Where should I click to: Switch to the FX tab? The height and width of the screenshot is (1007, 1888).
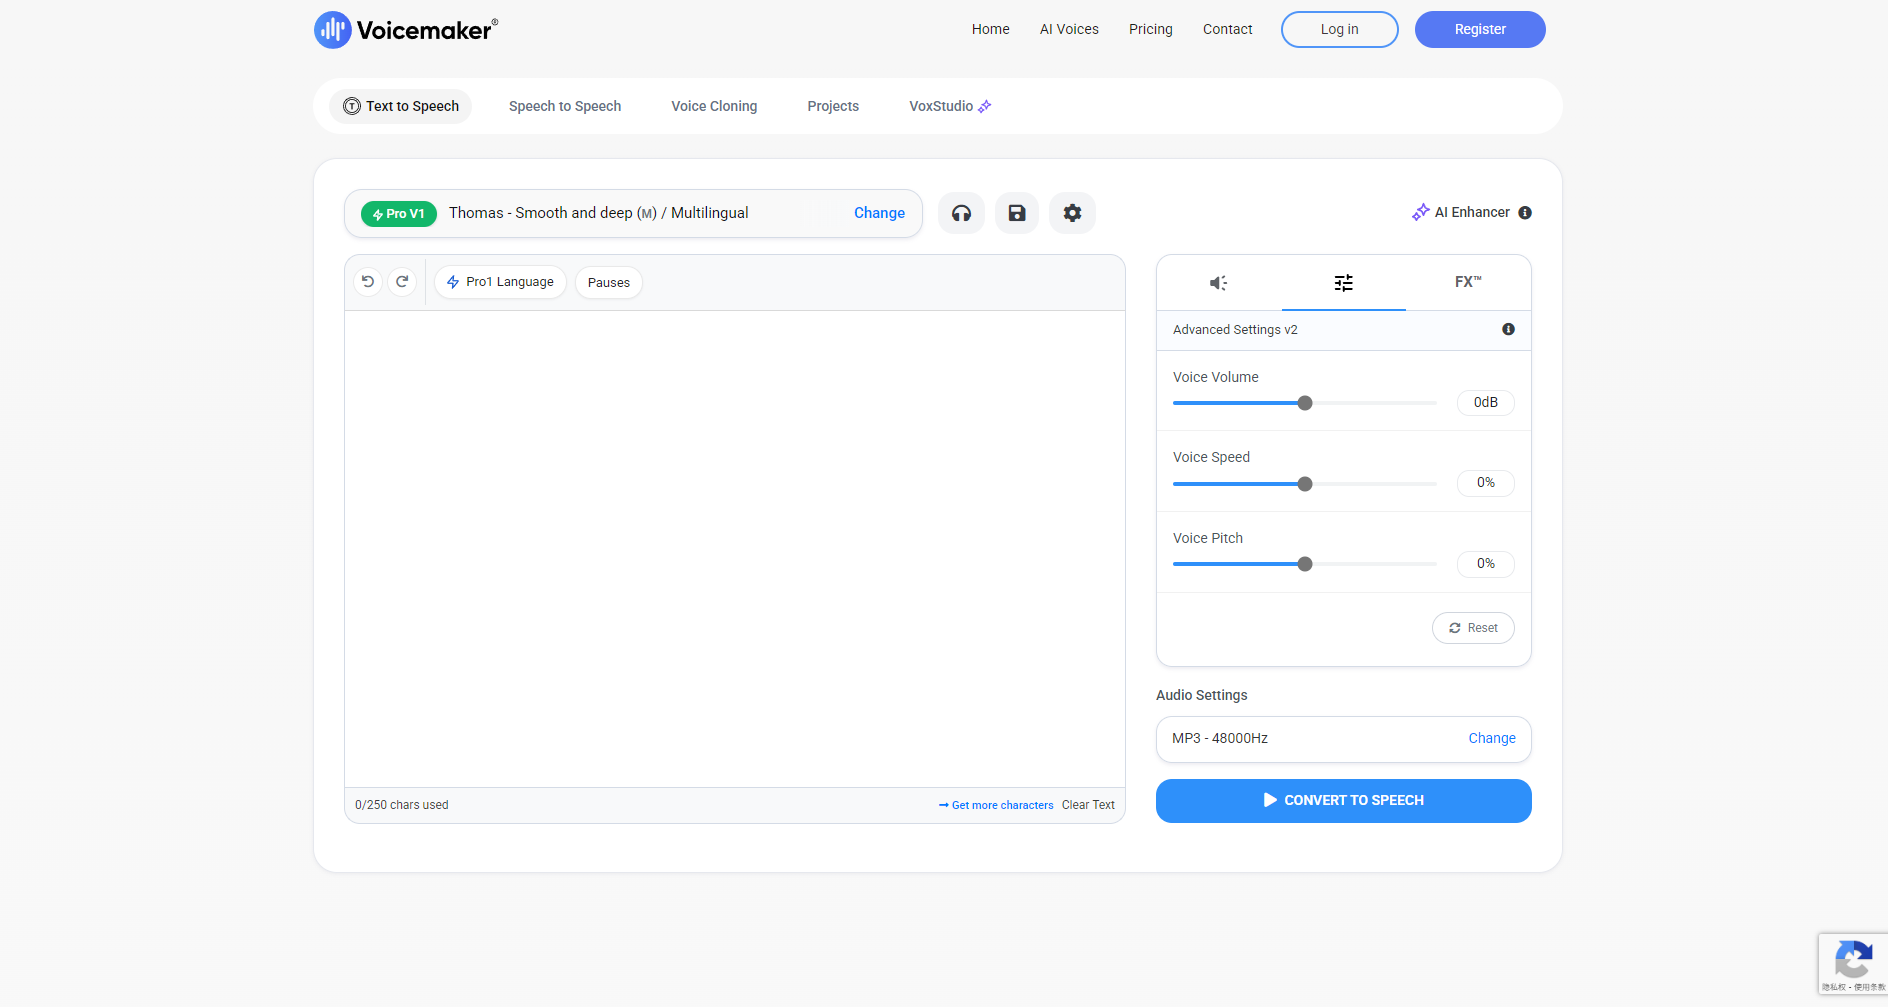tap(1467, 283)
